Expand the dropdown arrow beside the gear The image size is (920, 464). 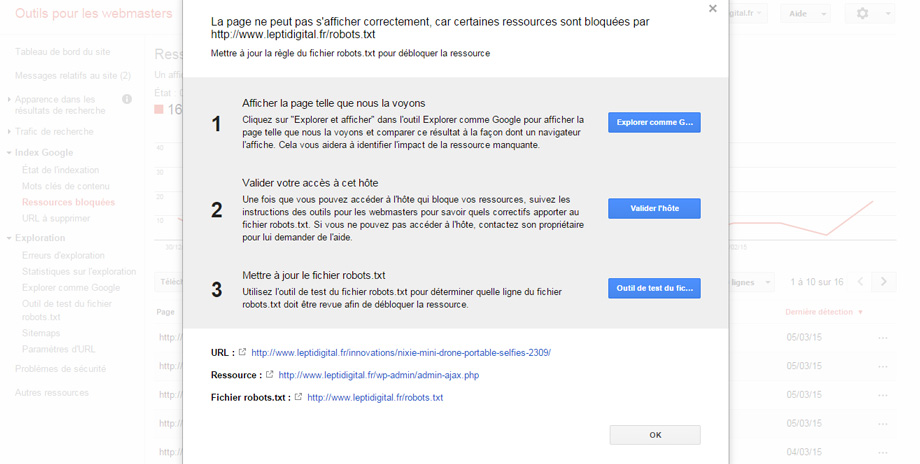[888, 13]
